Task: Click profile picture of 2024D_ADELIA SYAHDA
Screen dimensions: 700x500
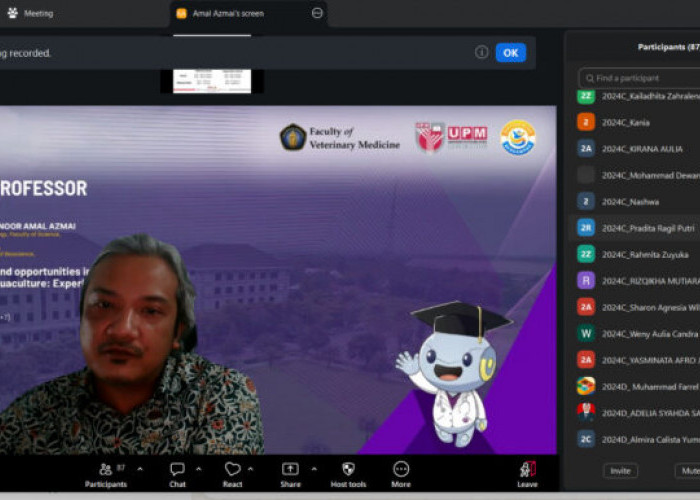Action: coord(586,412)
